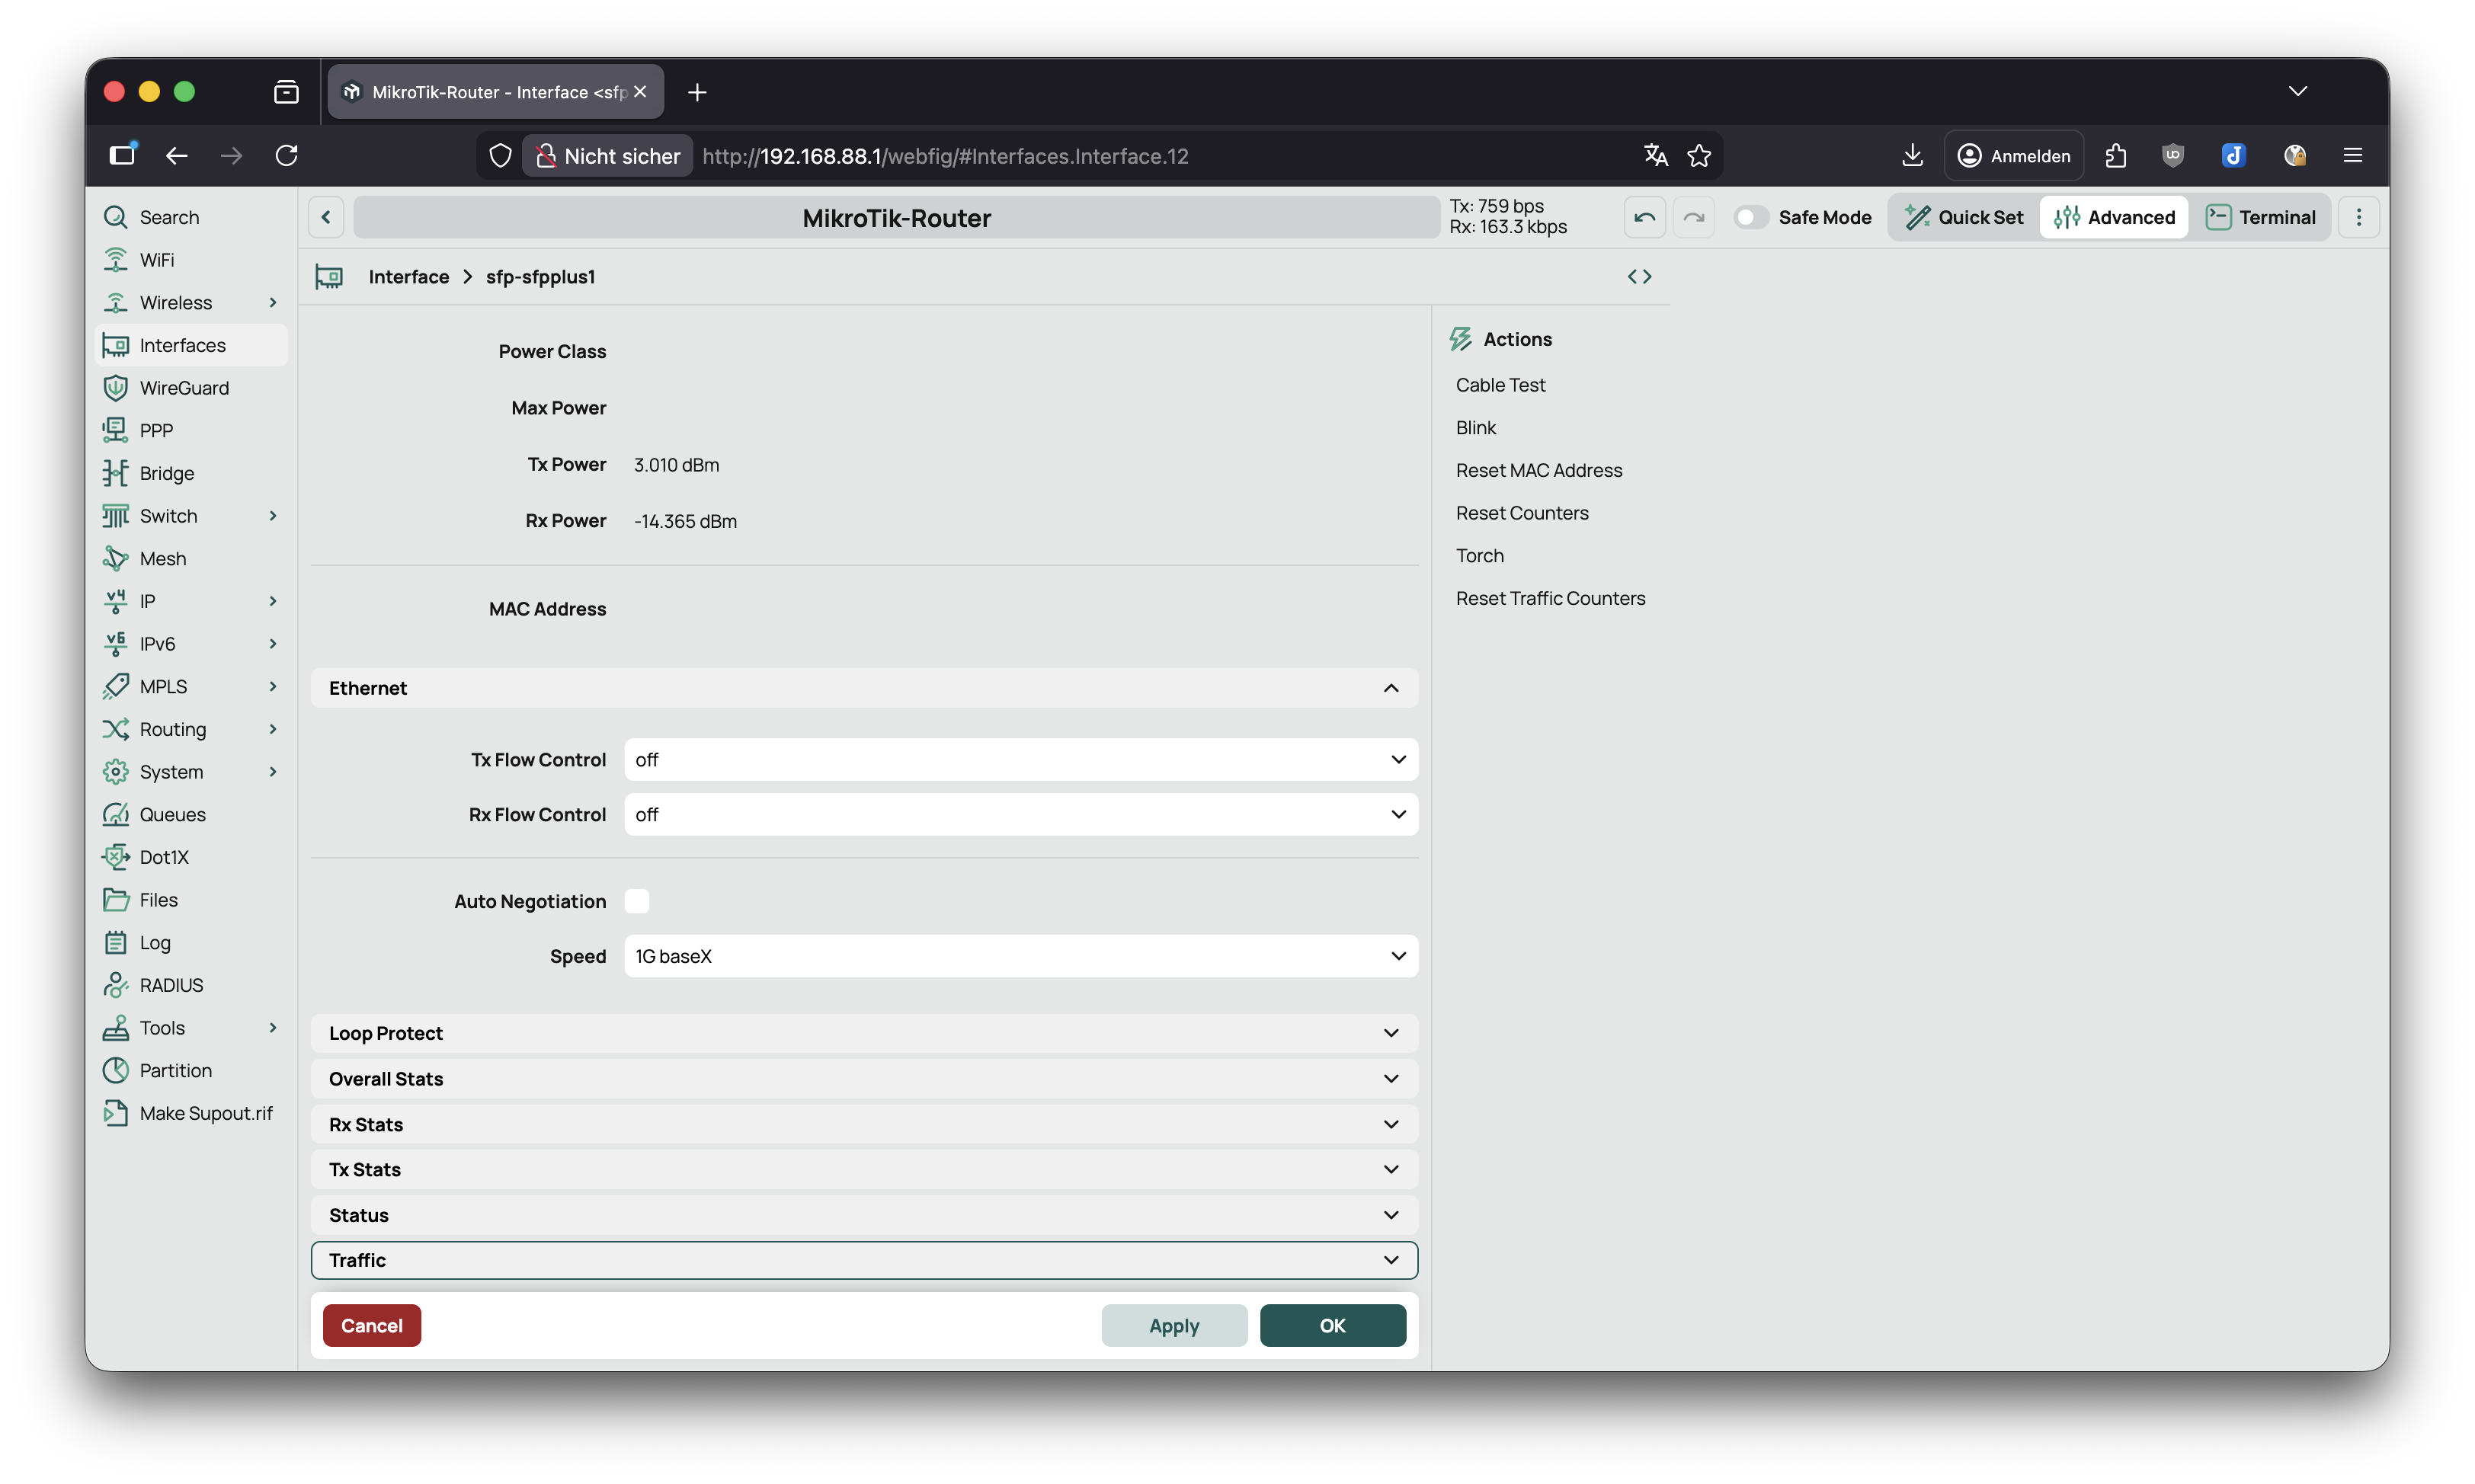Open the Torch action
This screenshot has height=1484, width=2475.
coord(1480,556)
